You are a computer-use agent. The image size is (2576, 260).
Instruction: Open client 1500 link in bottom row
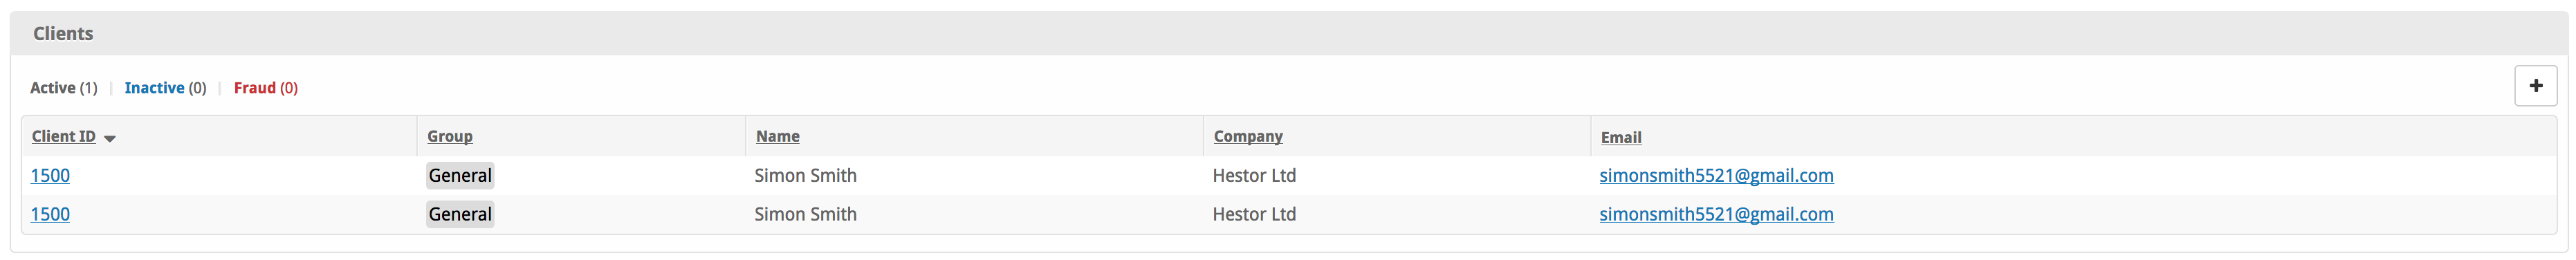tap(50, 214)
